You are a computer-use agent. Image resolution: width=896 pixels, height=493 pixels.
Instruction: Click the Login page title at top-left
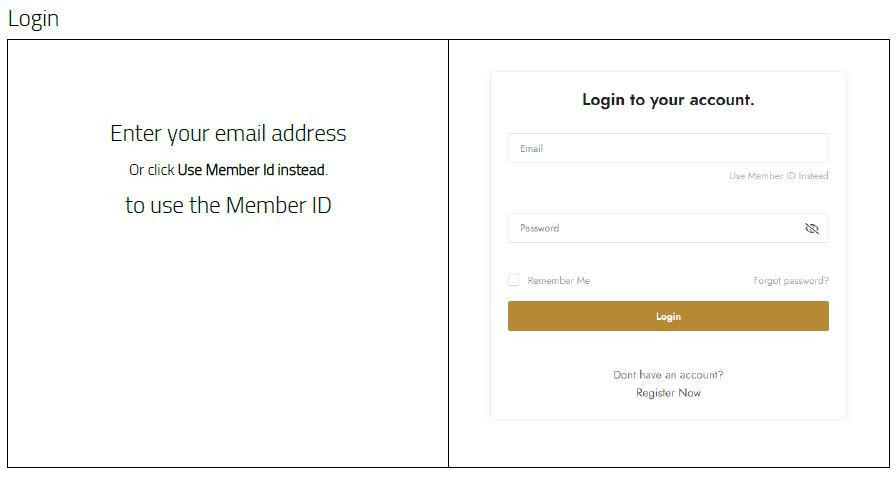33,18
